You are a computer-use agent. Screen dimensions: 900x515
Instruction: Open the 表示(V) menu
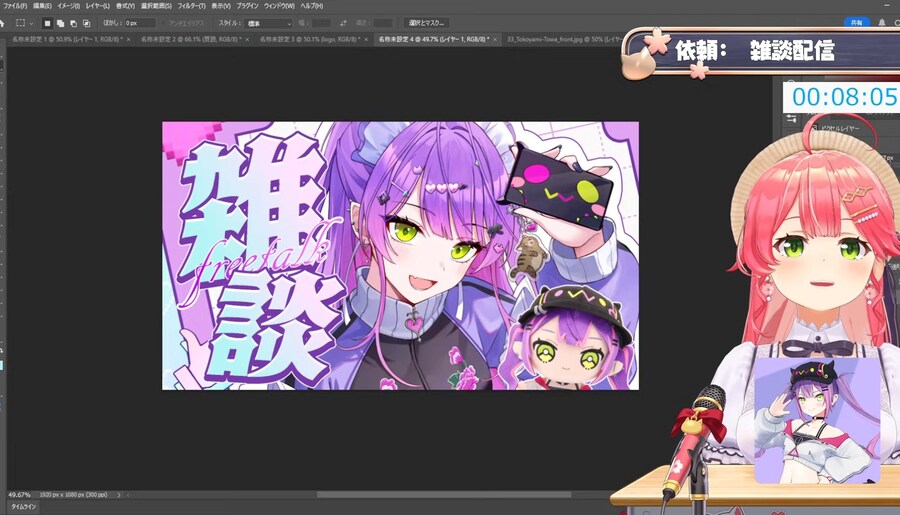[221, 6]
